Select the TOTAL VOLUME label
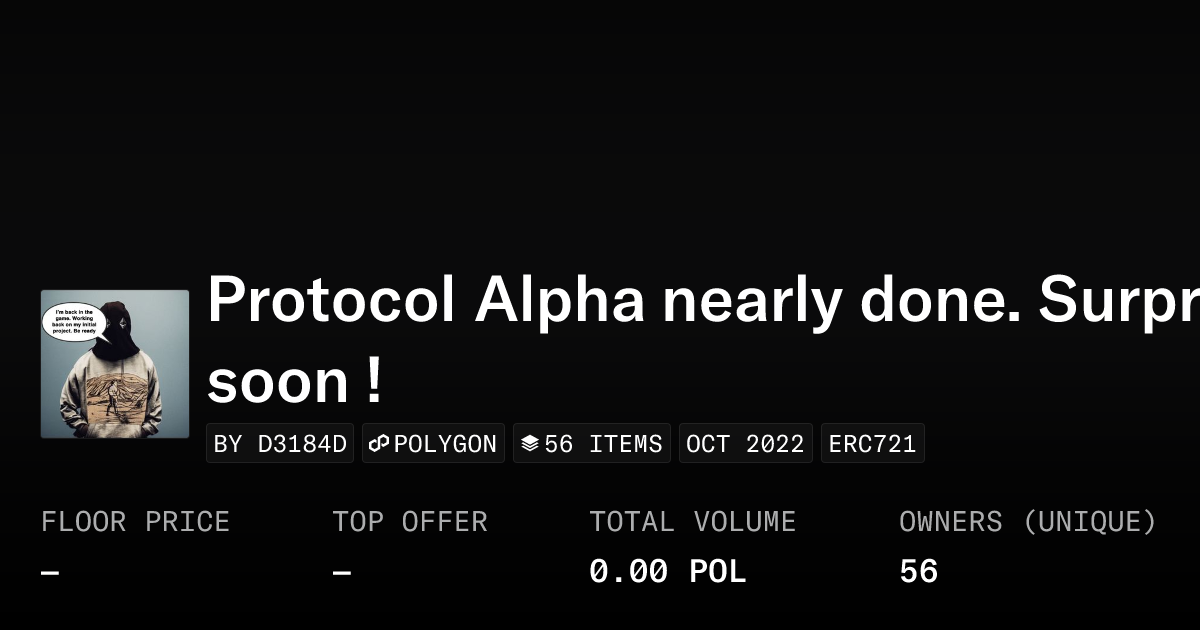Viewport: 1200px width, 630px height. click(692, 522)
